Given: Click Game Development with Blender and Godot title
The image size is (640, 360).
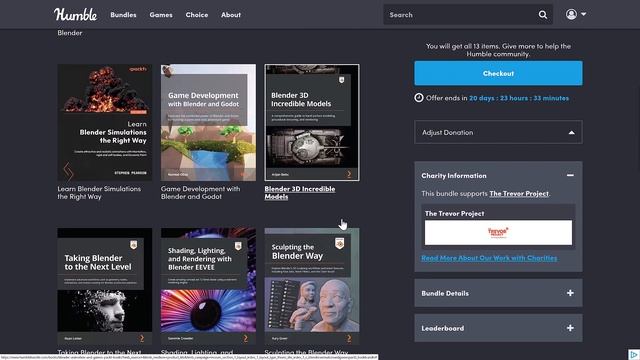Looking at the screenshot, I should (x=200, y=193).
